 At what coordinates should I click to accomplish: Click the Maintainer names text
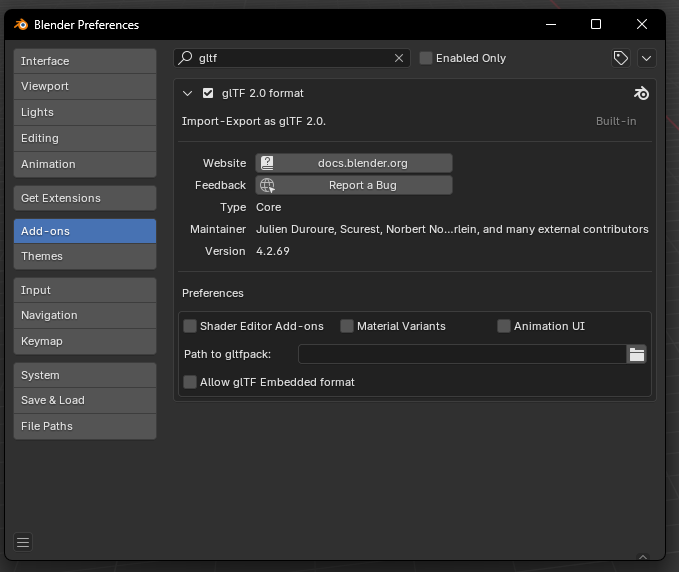click(452, 229)
